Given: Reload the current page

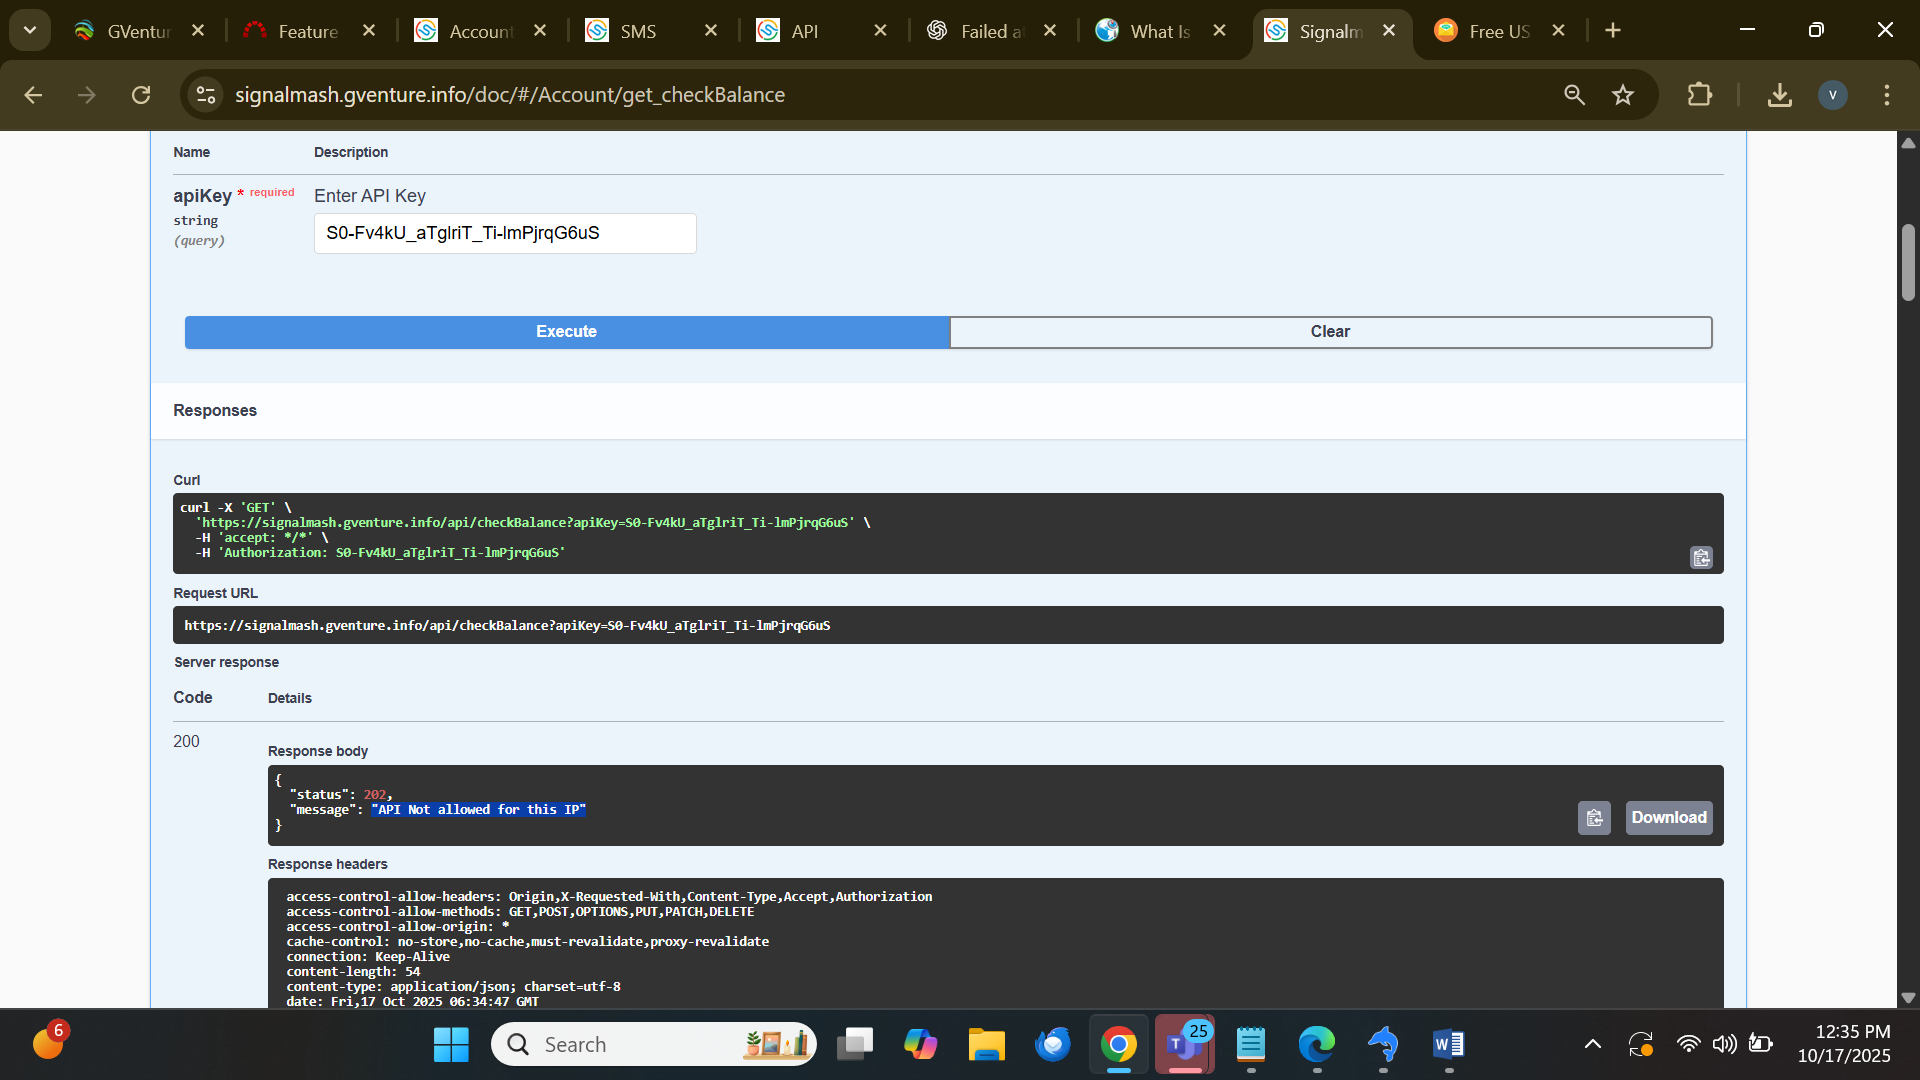Looking at the screenshot, I should coord(141,95).
